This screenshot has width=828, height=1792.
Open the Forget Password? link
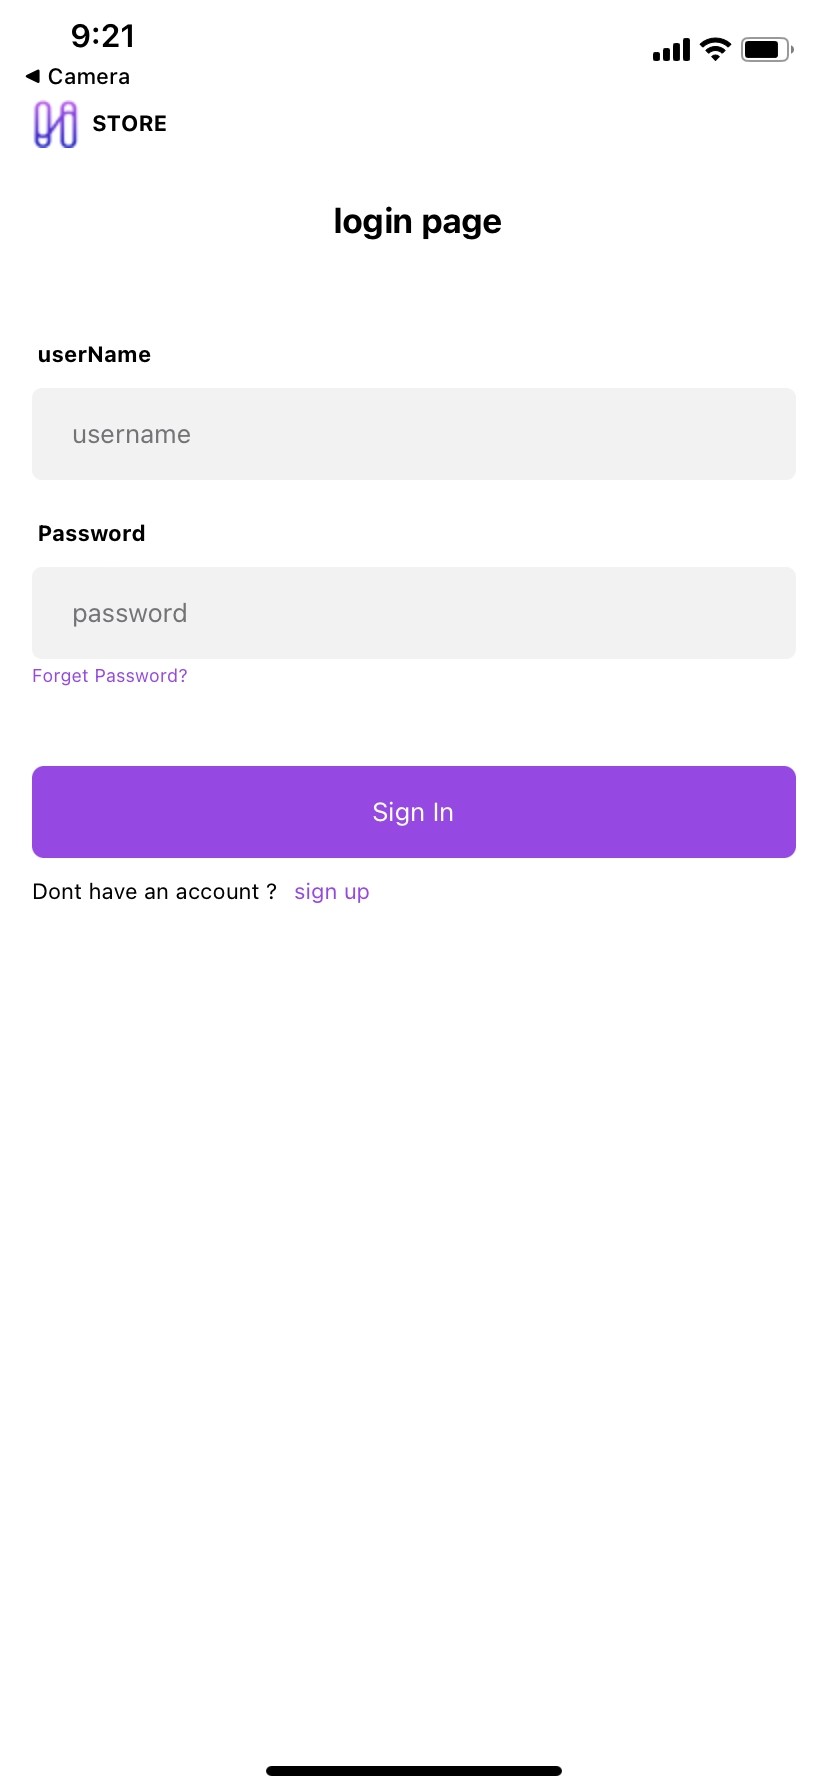(x=110, y=676)
